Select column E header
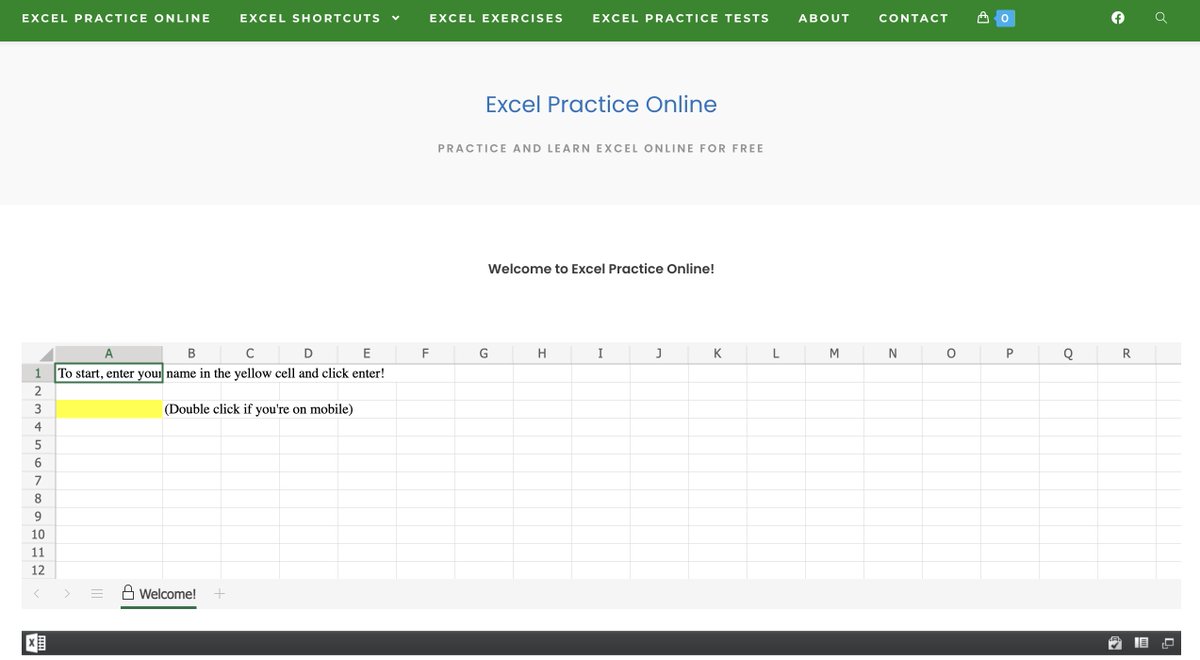 (367, 353)
